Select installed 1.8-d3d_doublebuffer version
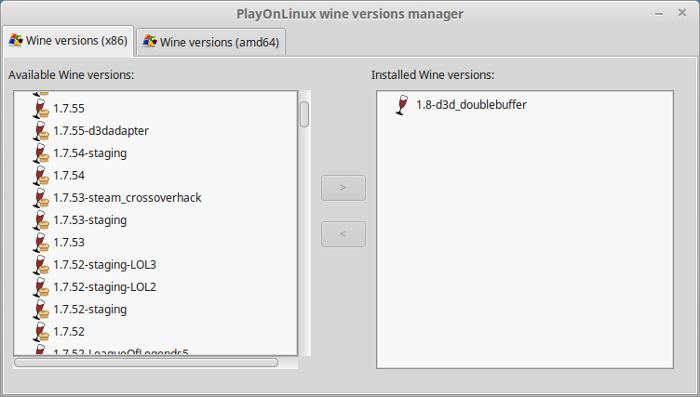The height and width of the screenshot is (397, 700). point(471,105)
